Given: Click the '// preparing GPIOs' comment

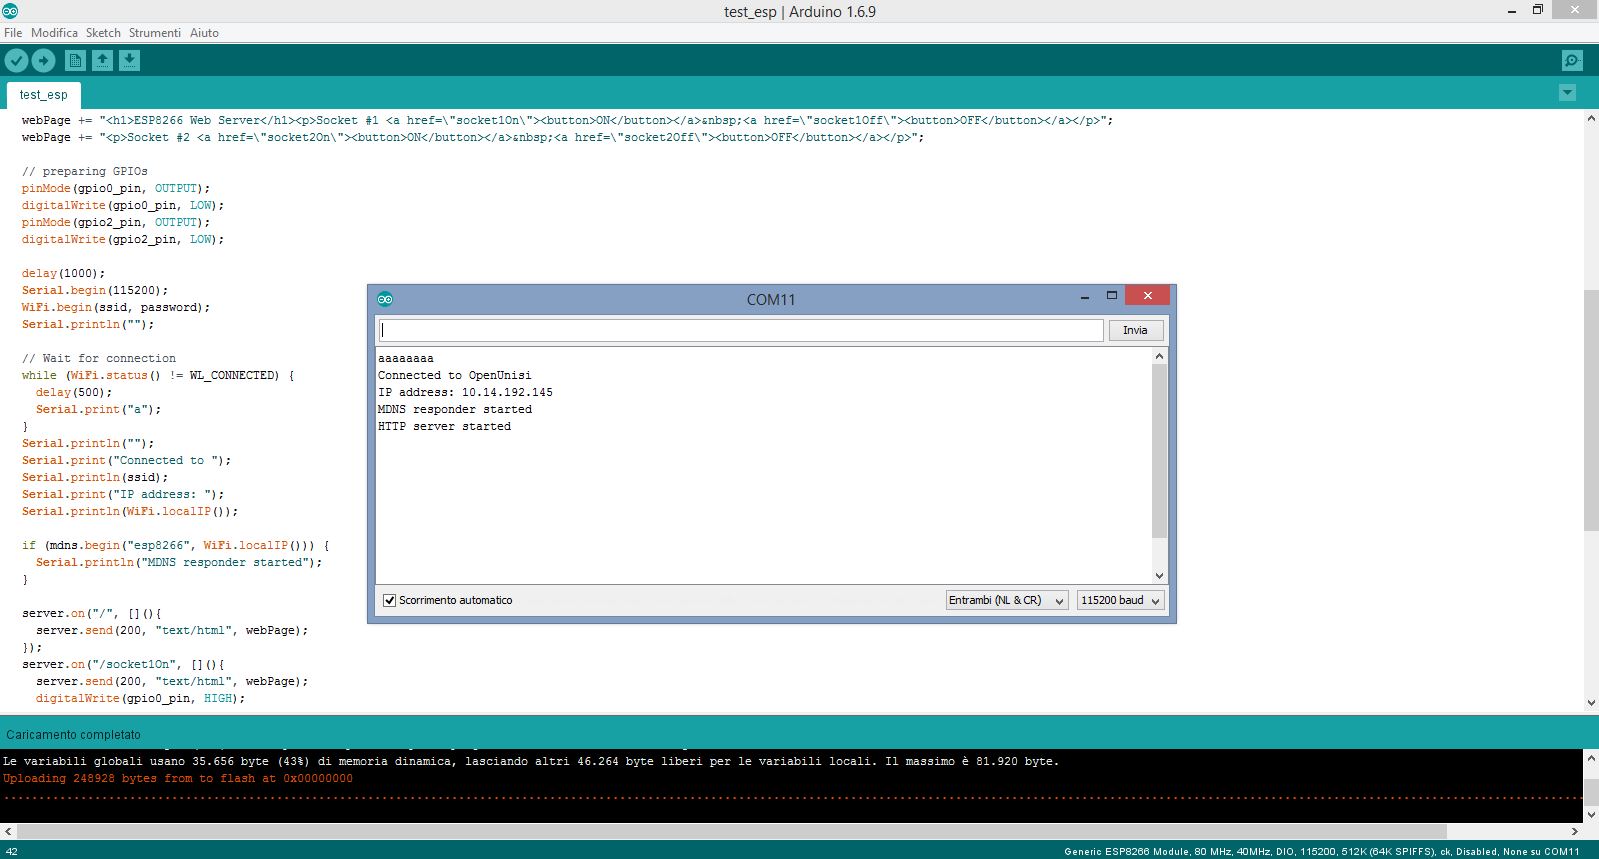Looking at the screenshot, I should (85, 171).
